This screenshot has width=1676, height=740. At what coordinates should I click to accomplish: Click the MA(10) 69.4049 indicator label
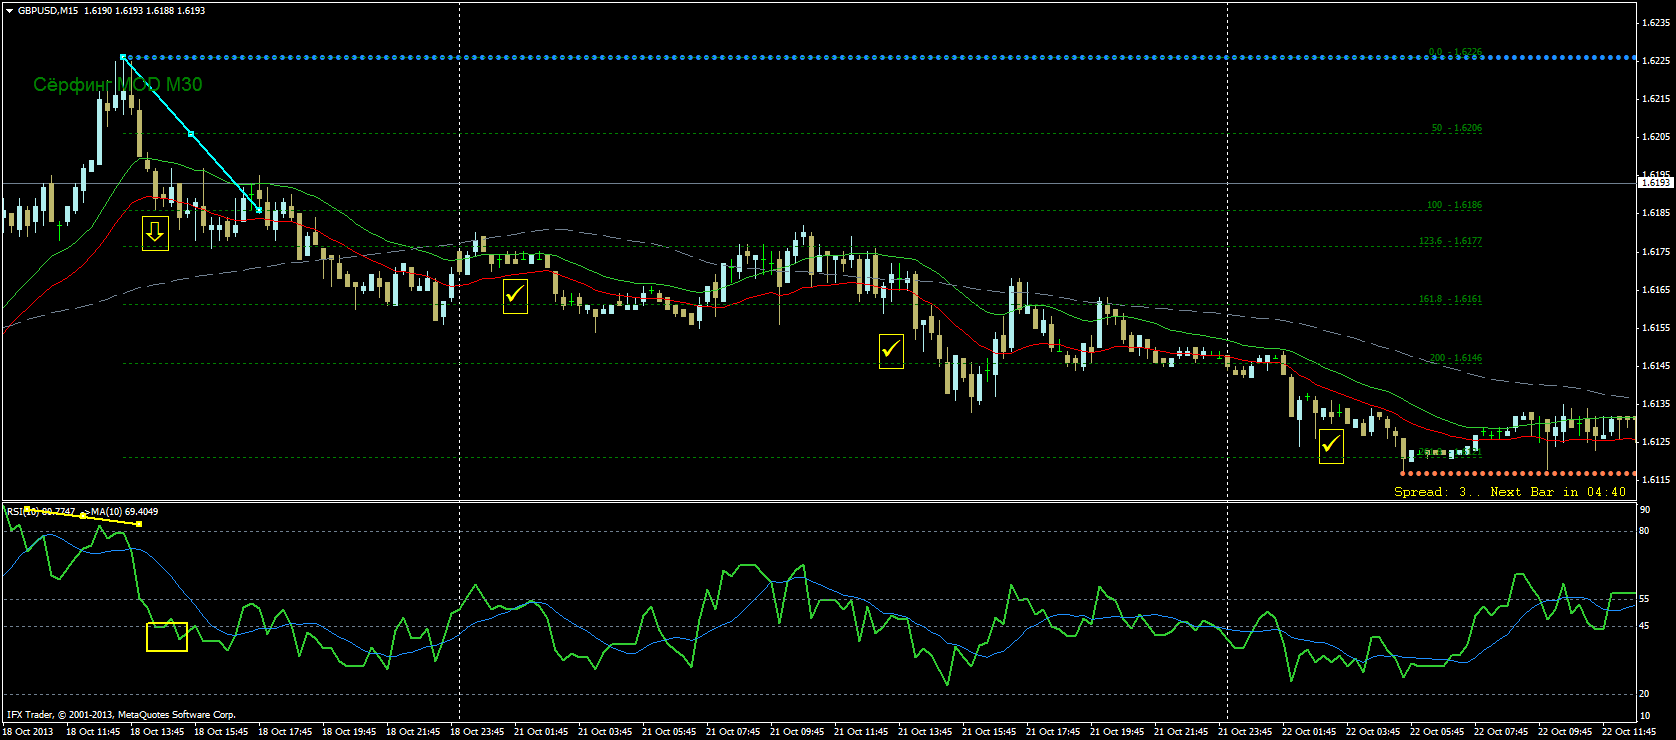click(x=124, y=512)
